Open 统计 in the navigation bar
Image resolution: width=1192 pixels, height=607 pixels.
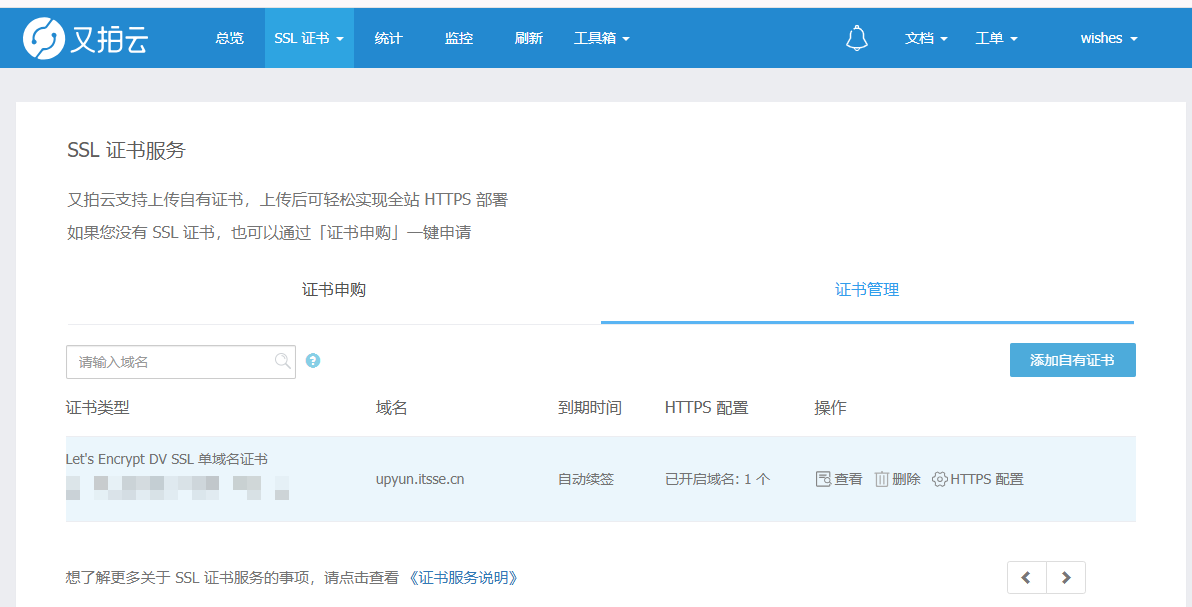(x=388, y=38)
